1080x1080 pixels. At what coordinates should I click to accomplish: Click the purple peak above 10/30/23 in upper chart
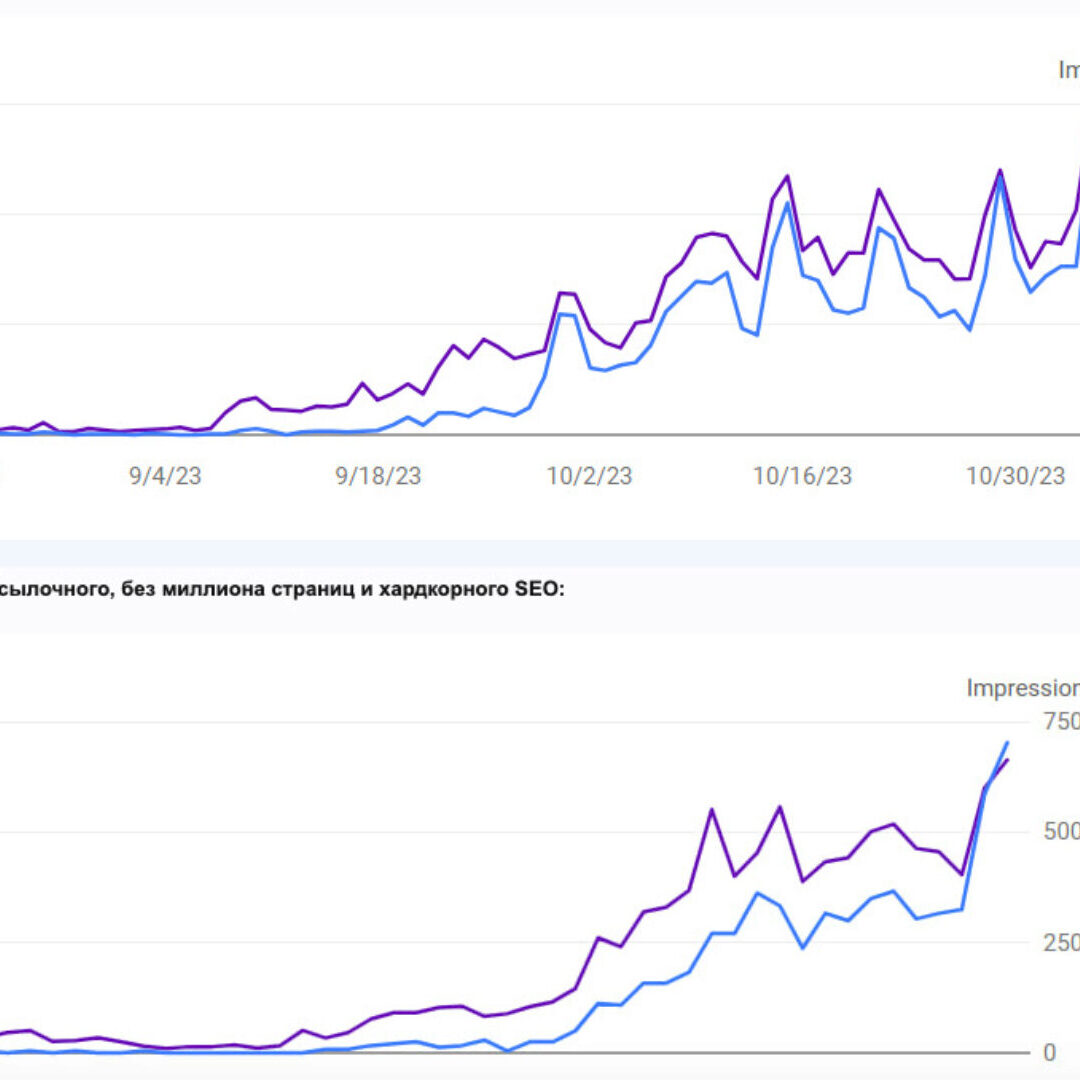click(x=999, y=170)
